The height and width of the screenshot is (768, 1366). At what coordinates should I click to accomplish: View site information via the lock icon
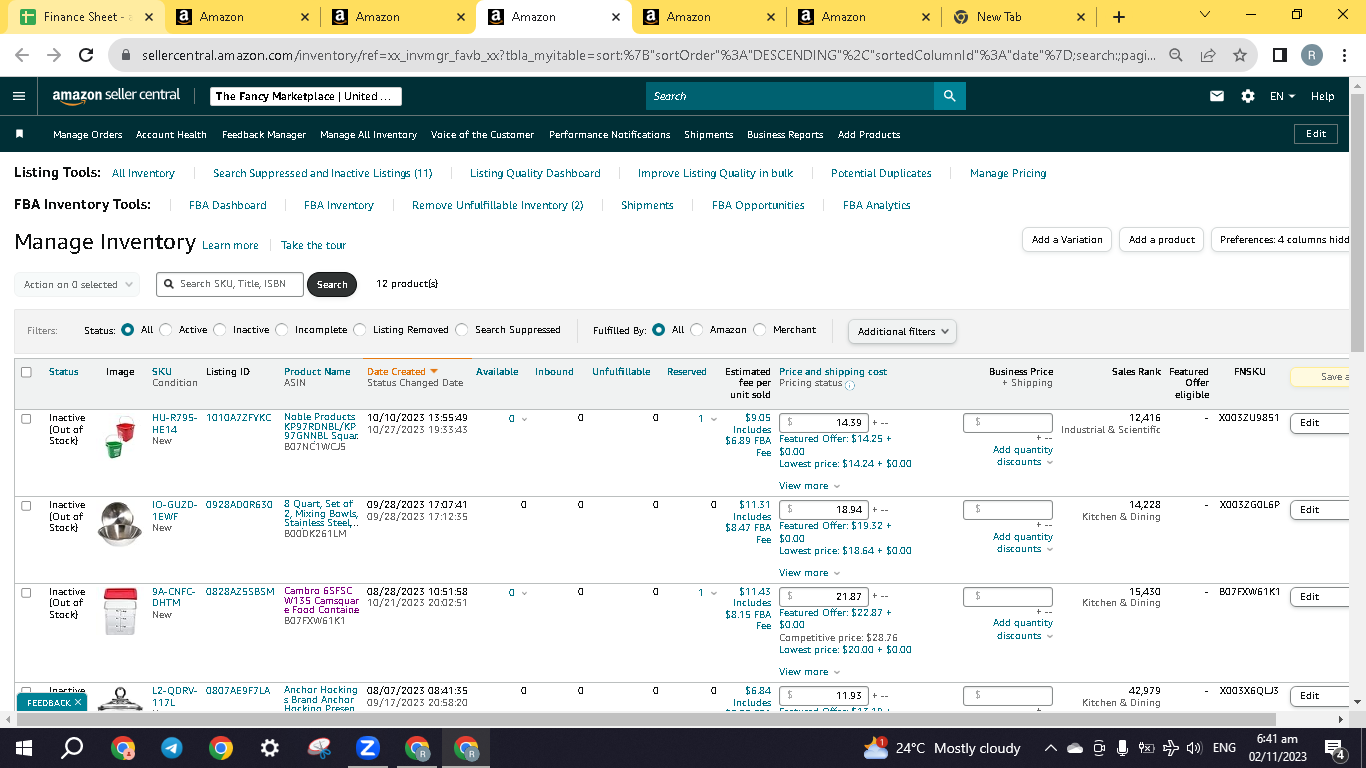(x=127, y=56)
